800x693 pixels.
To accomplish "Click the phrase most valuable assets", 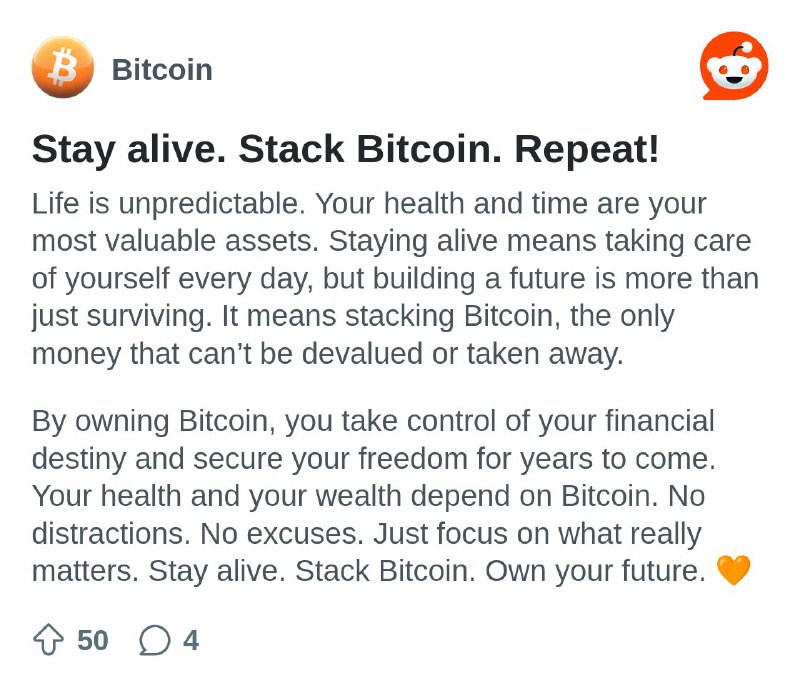I will 172,241.
